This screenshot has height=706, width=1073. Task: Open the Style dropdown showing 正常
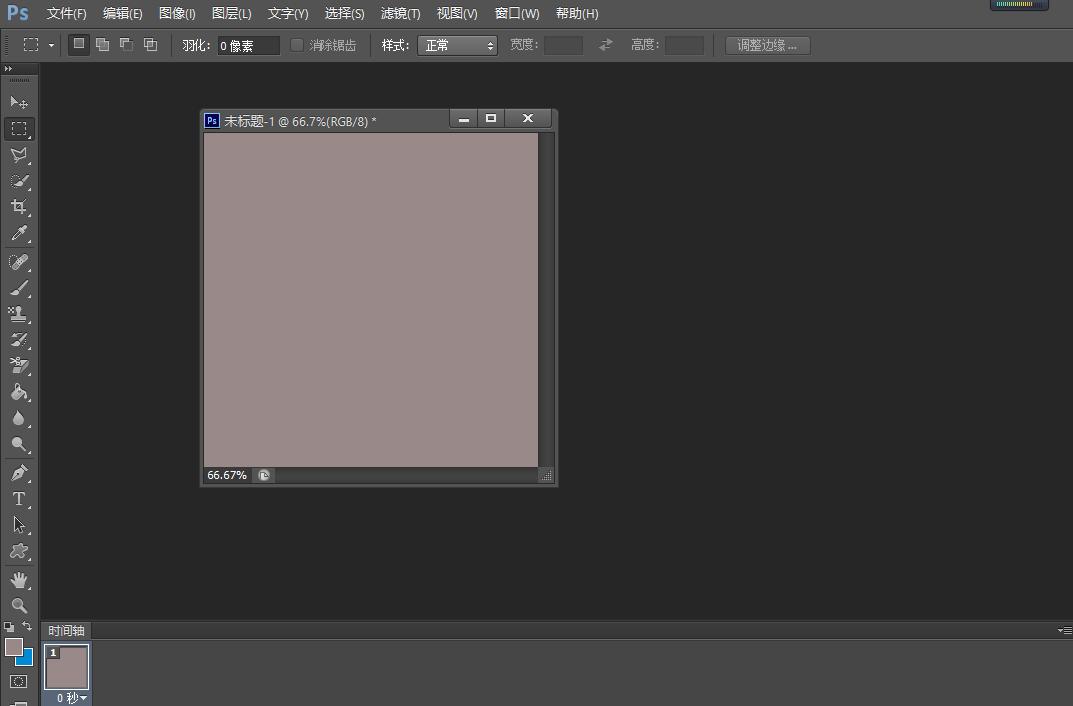(457, 44)
